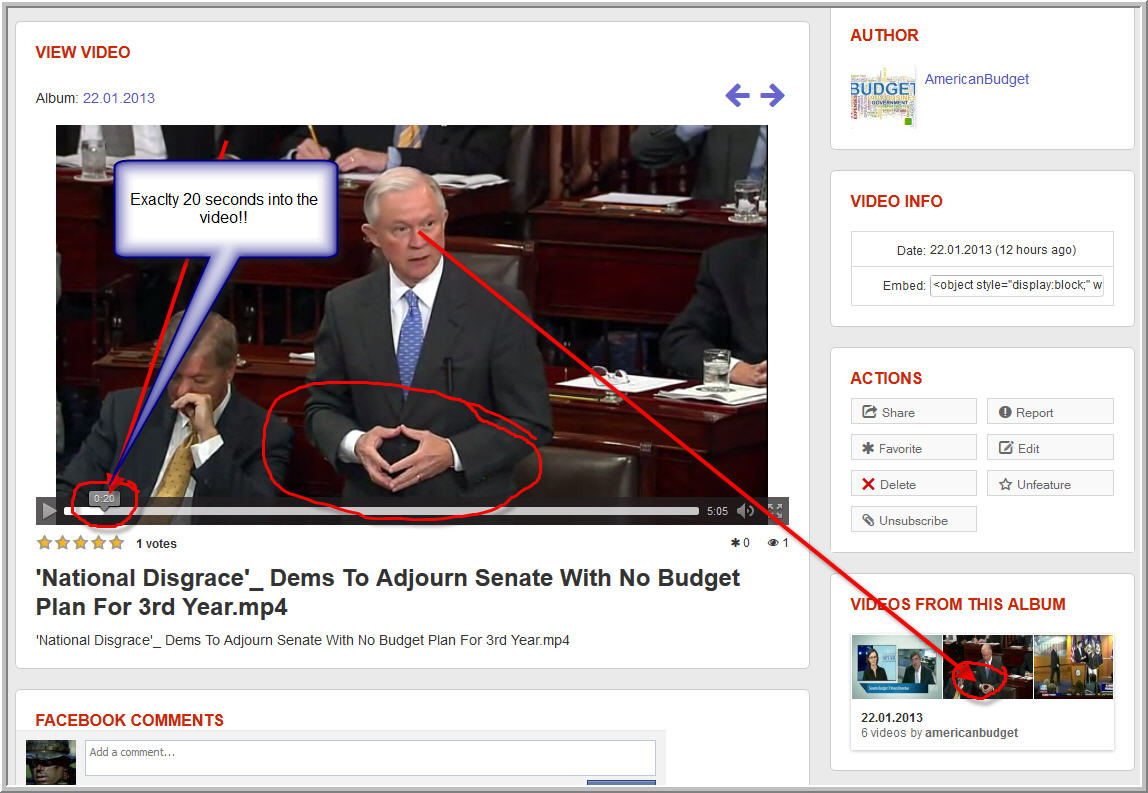Enter fullscreen mode in the video player
1148x793 pixels.
coord(775,511)
